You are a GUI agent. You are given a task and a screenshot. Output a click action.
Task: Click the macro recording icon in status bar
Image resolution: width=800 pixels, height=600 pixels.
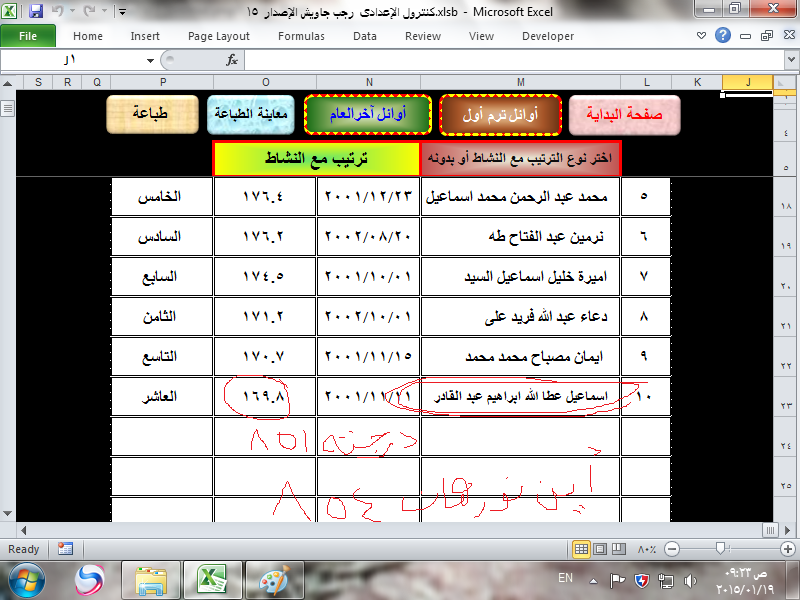(x=65, y=549)
